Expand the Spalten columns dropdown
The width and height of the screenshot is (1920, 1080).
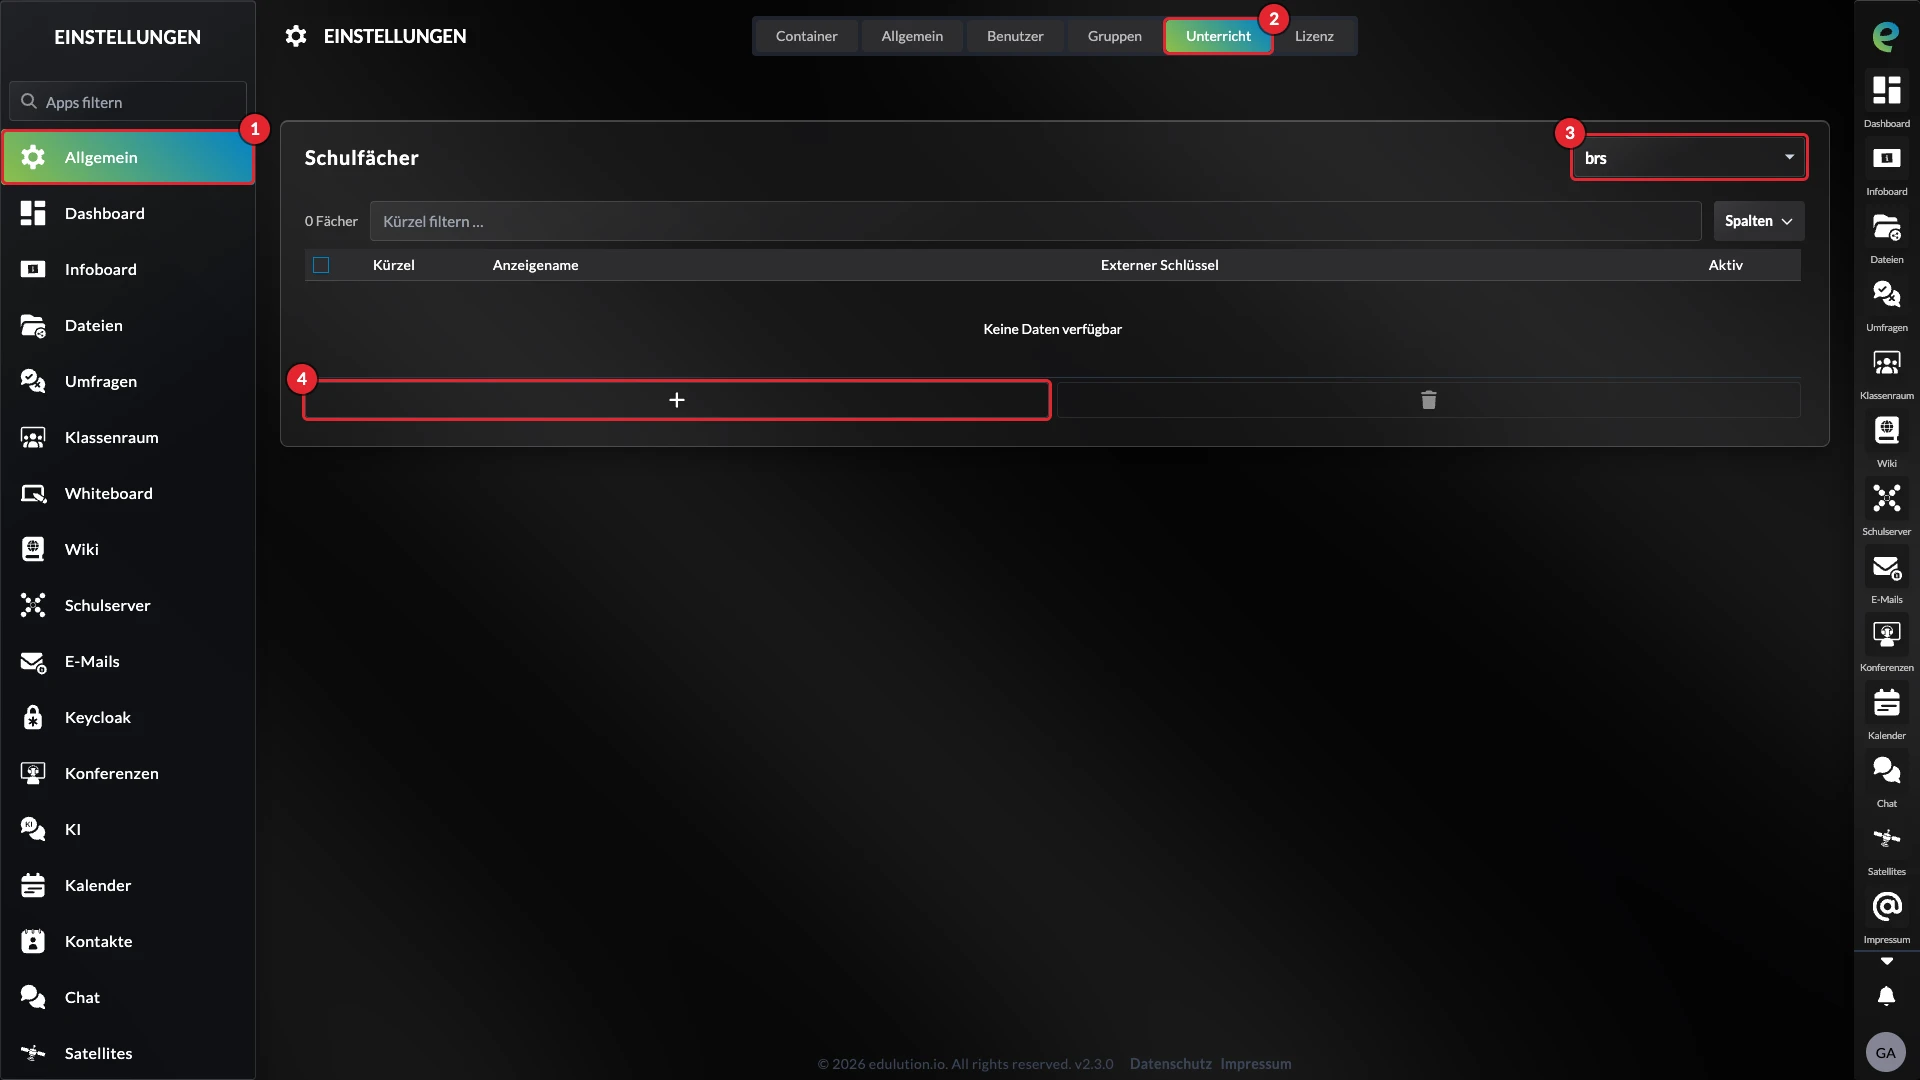[x=1759, y=221]
